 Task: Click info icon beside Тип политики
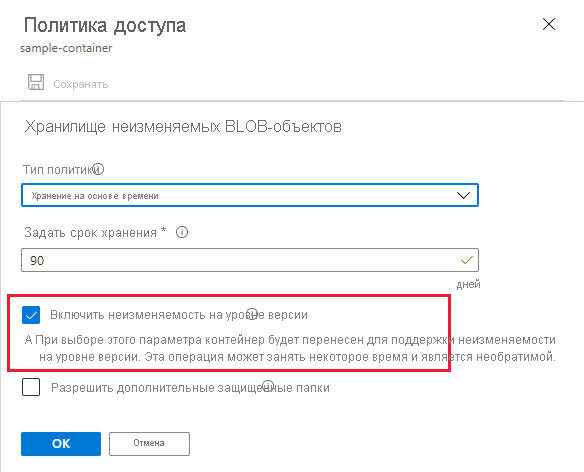pos(98,169)
